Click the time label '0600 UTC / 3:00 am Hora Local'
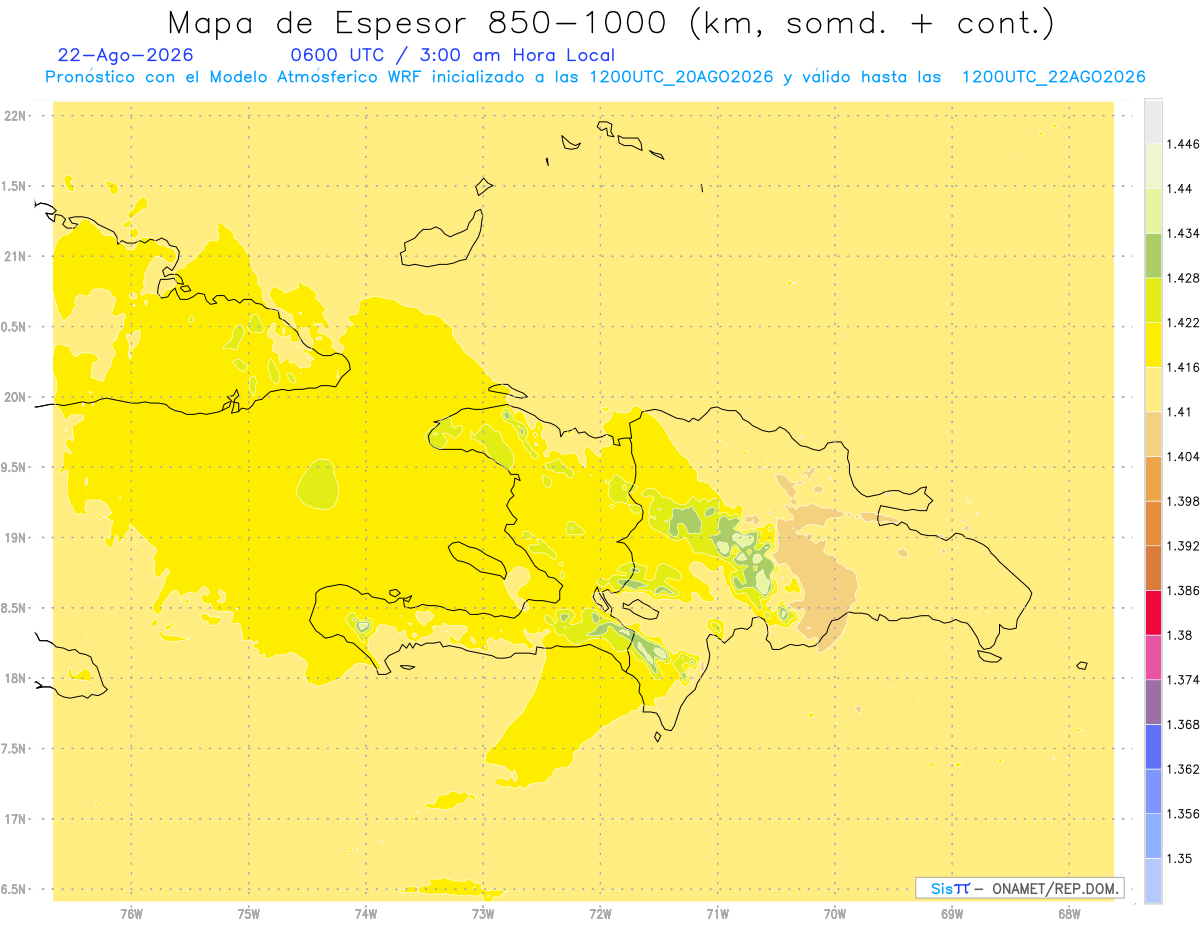The width and height of the screenshot is (1200, 927). pyautogui.click(x=452, y=55)
